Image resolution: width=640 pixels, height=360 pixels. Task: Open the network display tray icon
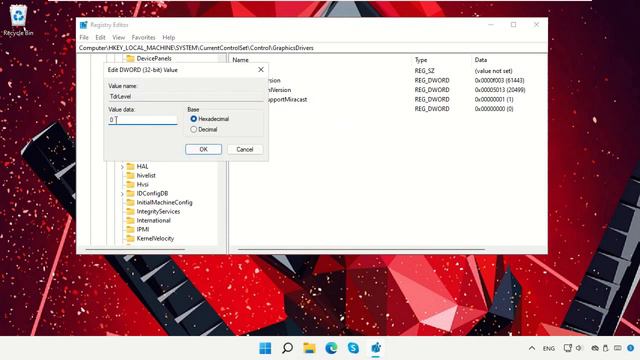[567, 348]
